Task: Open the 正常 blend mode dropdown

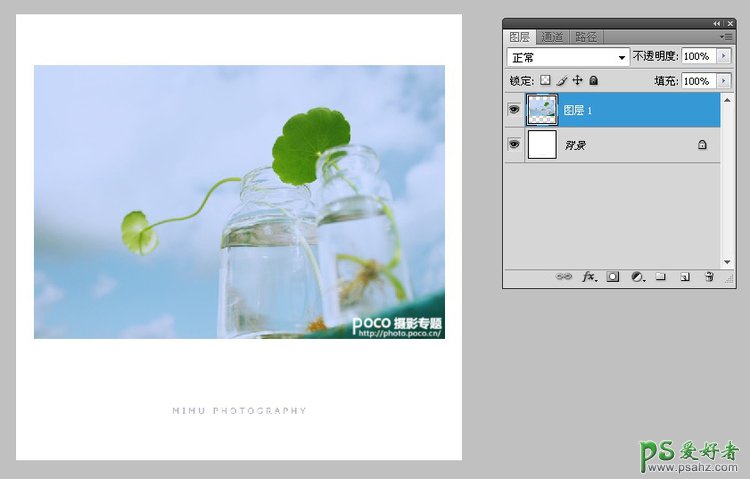Action: (568, 57)
